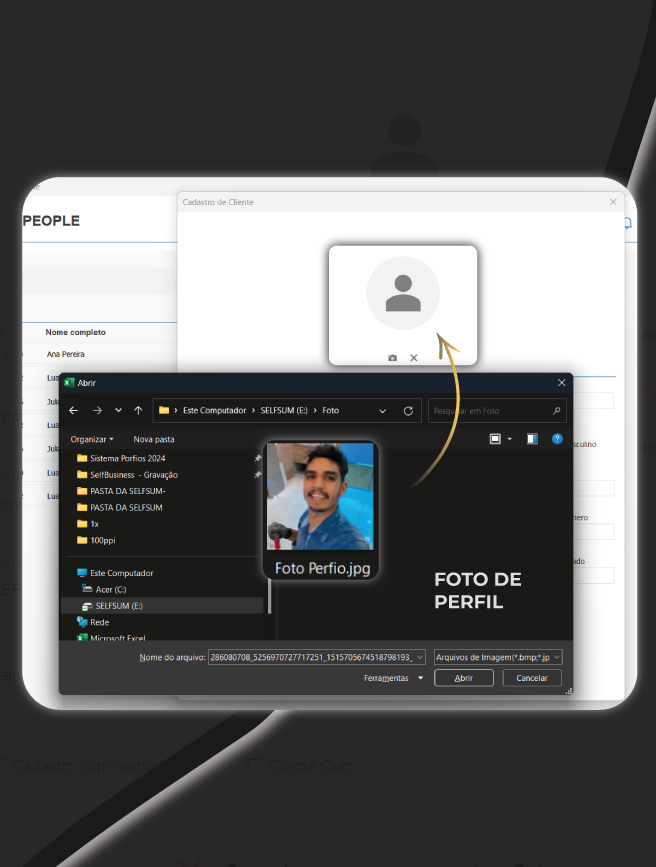Select the Sistema Porfios 2024 folder
Image resolution: width=656 pixels, height=867 pixels.
(127, 458)
